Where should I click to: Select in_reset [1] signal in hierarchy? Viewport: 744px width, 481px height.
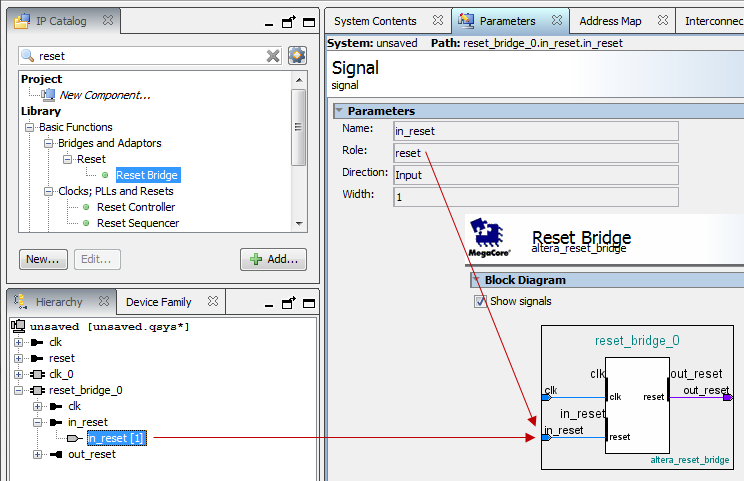[x=117, y=438]
